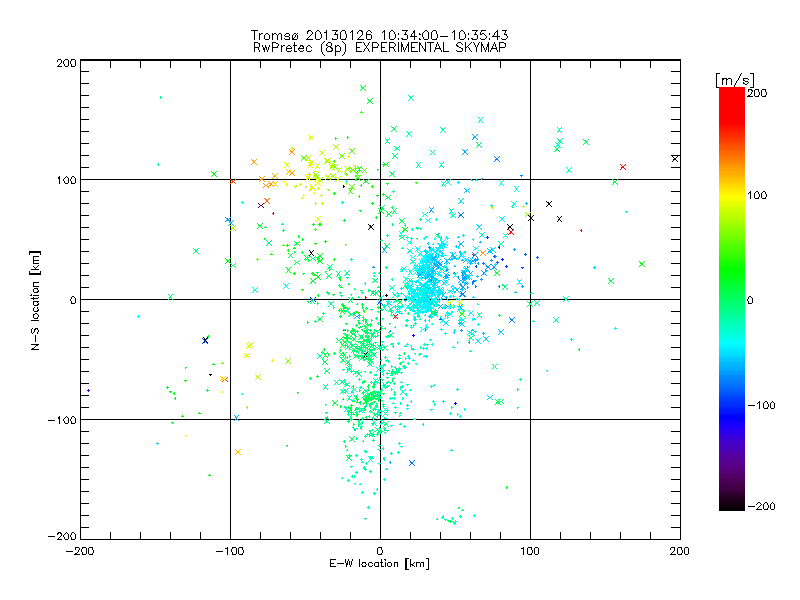Click the '[m/s]' colorbar unit label
This screenshot has width=800, height=600.
click(x=735, y=80)
